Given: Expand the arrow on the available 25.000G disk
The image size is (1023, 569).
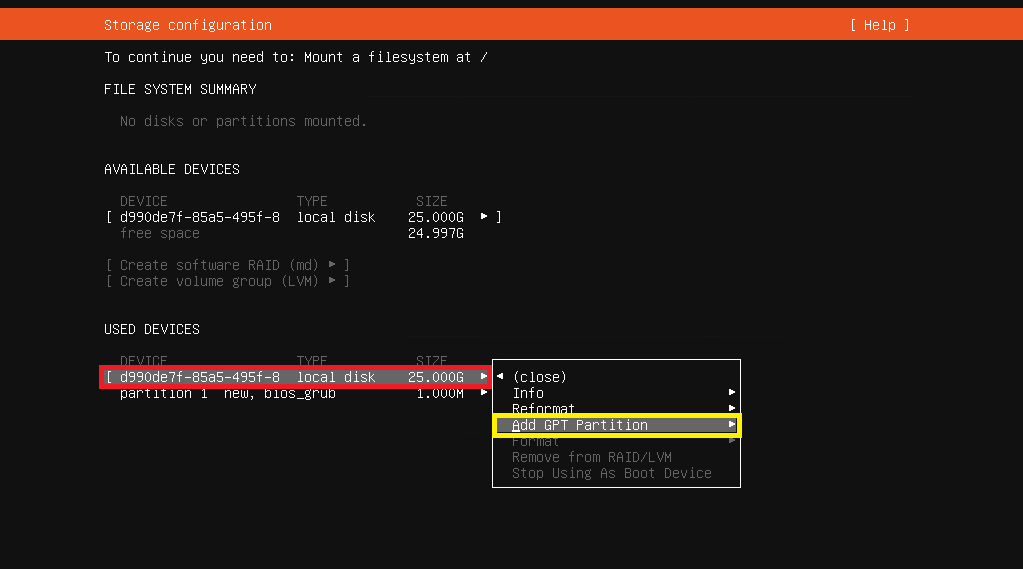Looking at the screenshot, I should 485,217.
